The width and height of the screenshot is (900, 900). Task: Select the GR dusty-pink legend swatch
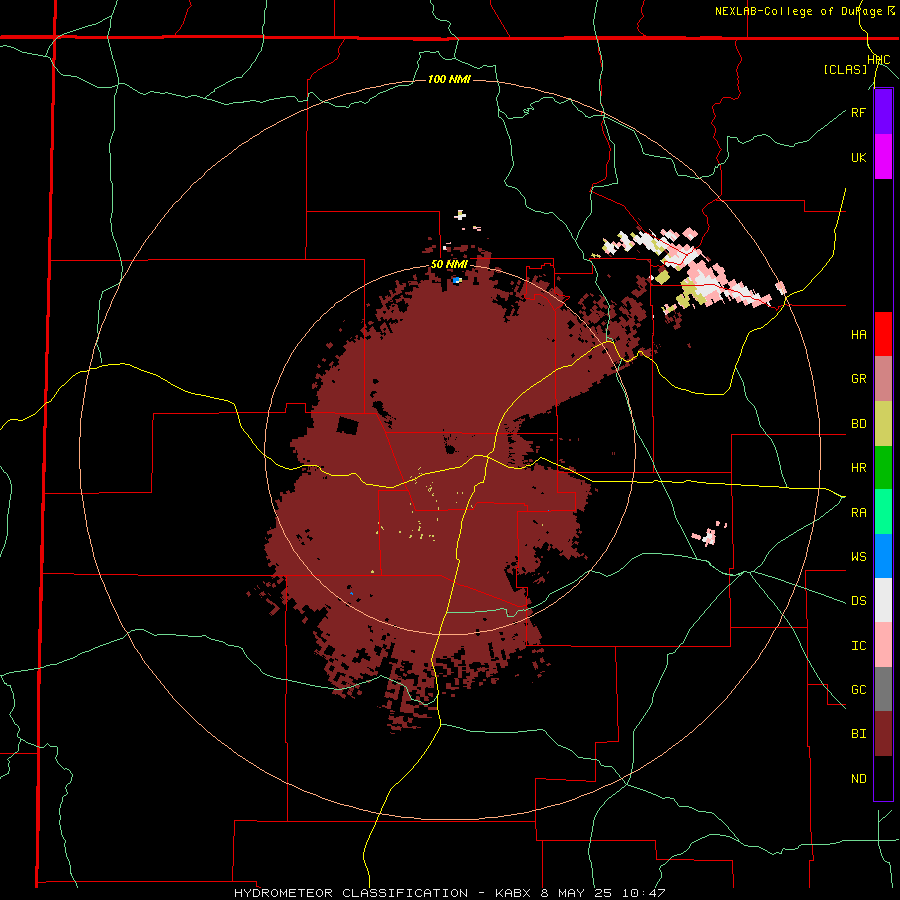pos(883,379)
